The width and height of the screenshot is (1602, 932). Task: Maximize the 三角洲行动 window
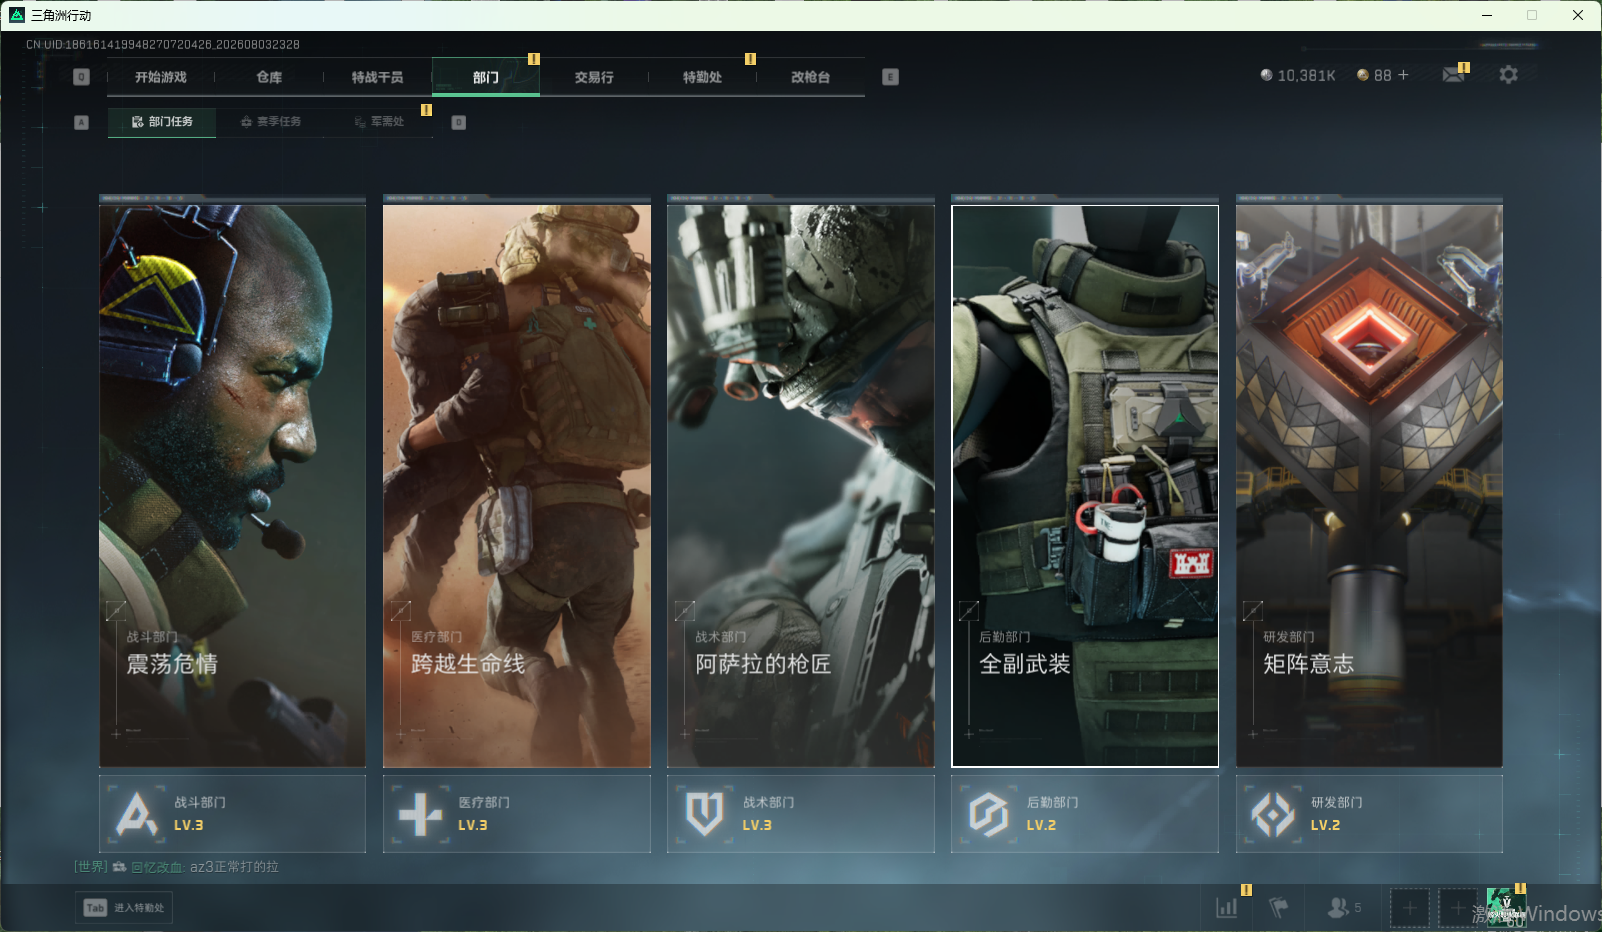(x=1531, y=15)
